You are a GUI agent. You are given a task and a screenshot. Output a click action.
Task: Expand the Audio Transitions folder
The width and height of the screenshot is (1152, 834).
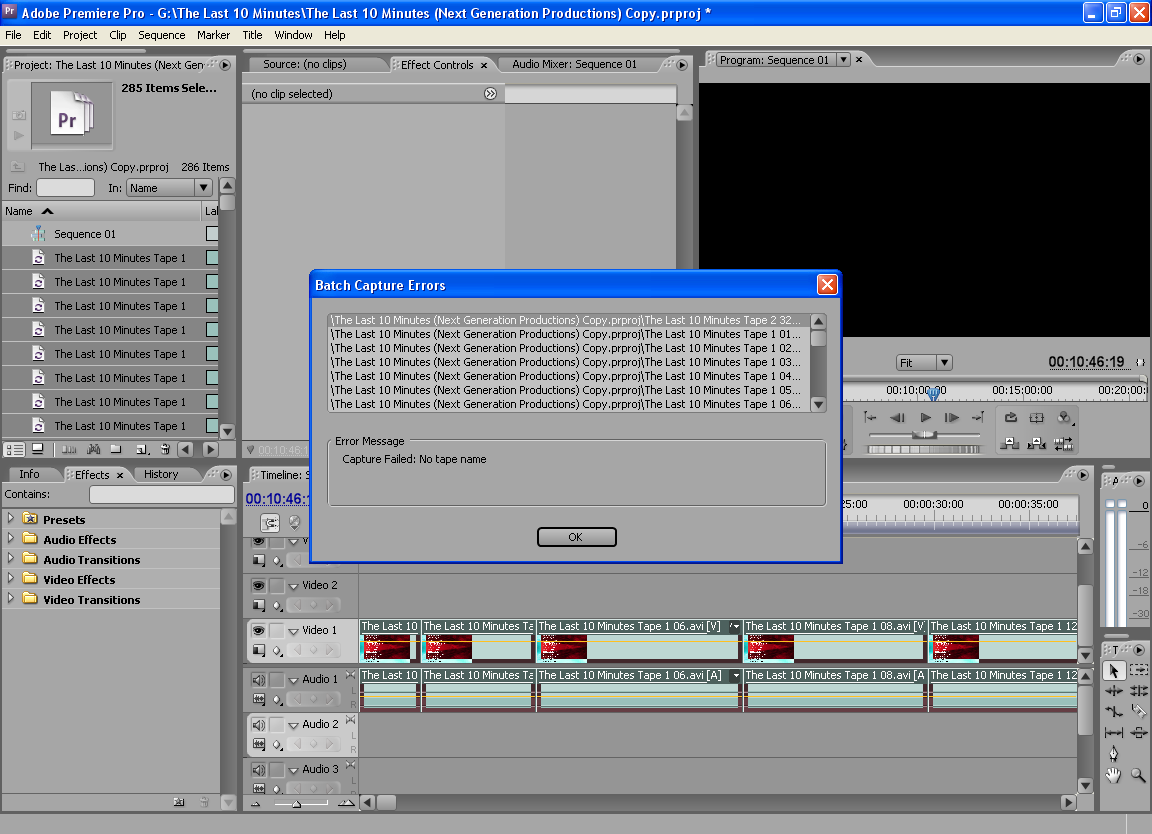click(x=11, y=558)
